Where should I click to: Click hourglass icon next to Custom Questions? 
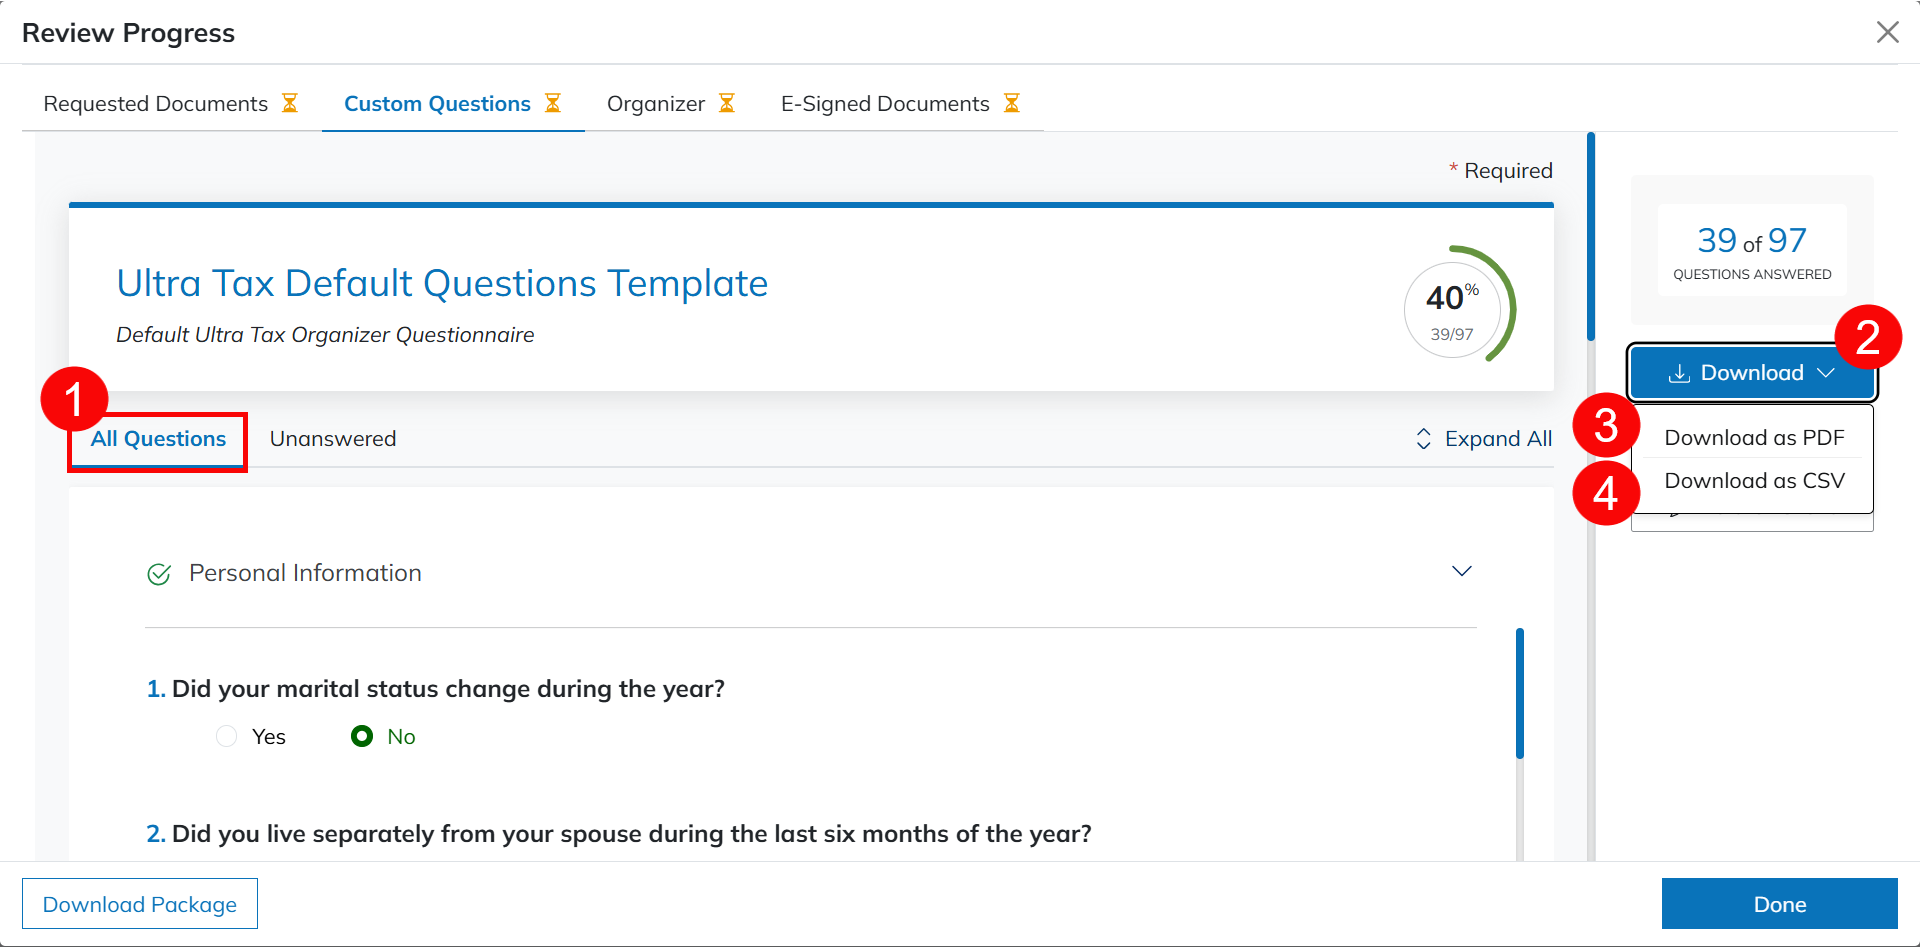point(553,103)
